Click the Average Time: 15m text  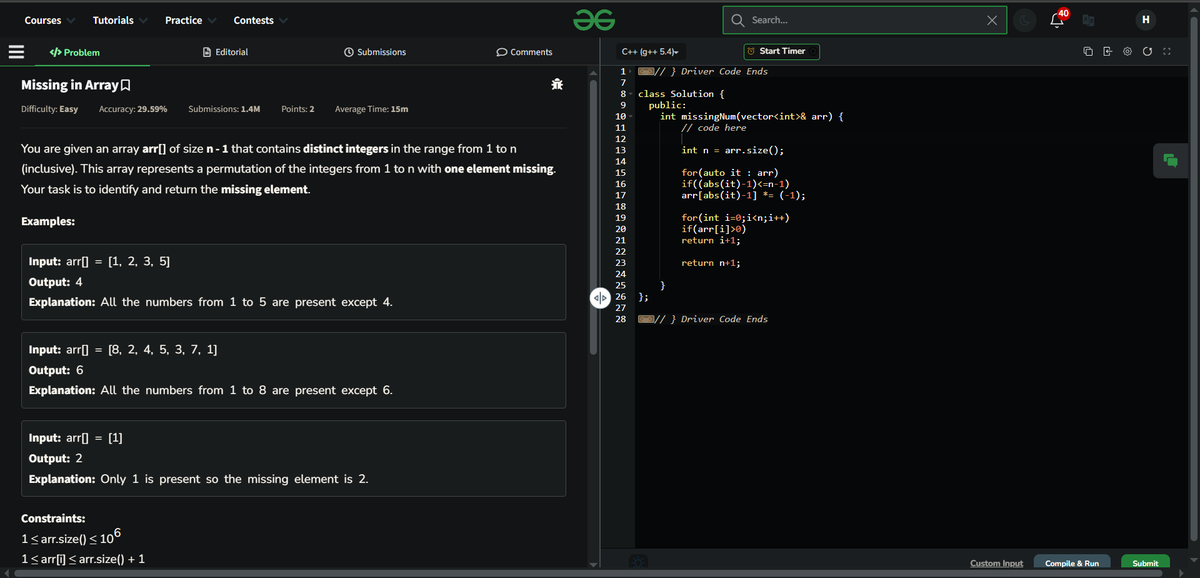coord(371,109)
